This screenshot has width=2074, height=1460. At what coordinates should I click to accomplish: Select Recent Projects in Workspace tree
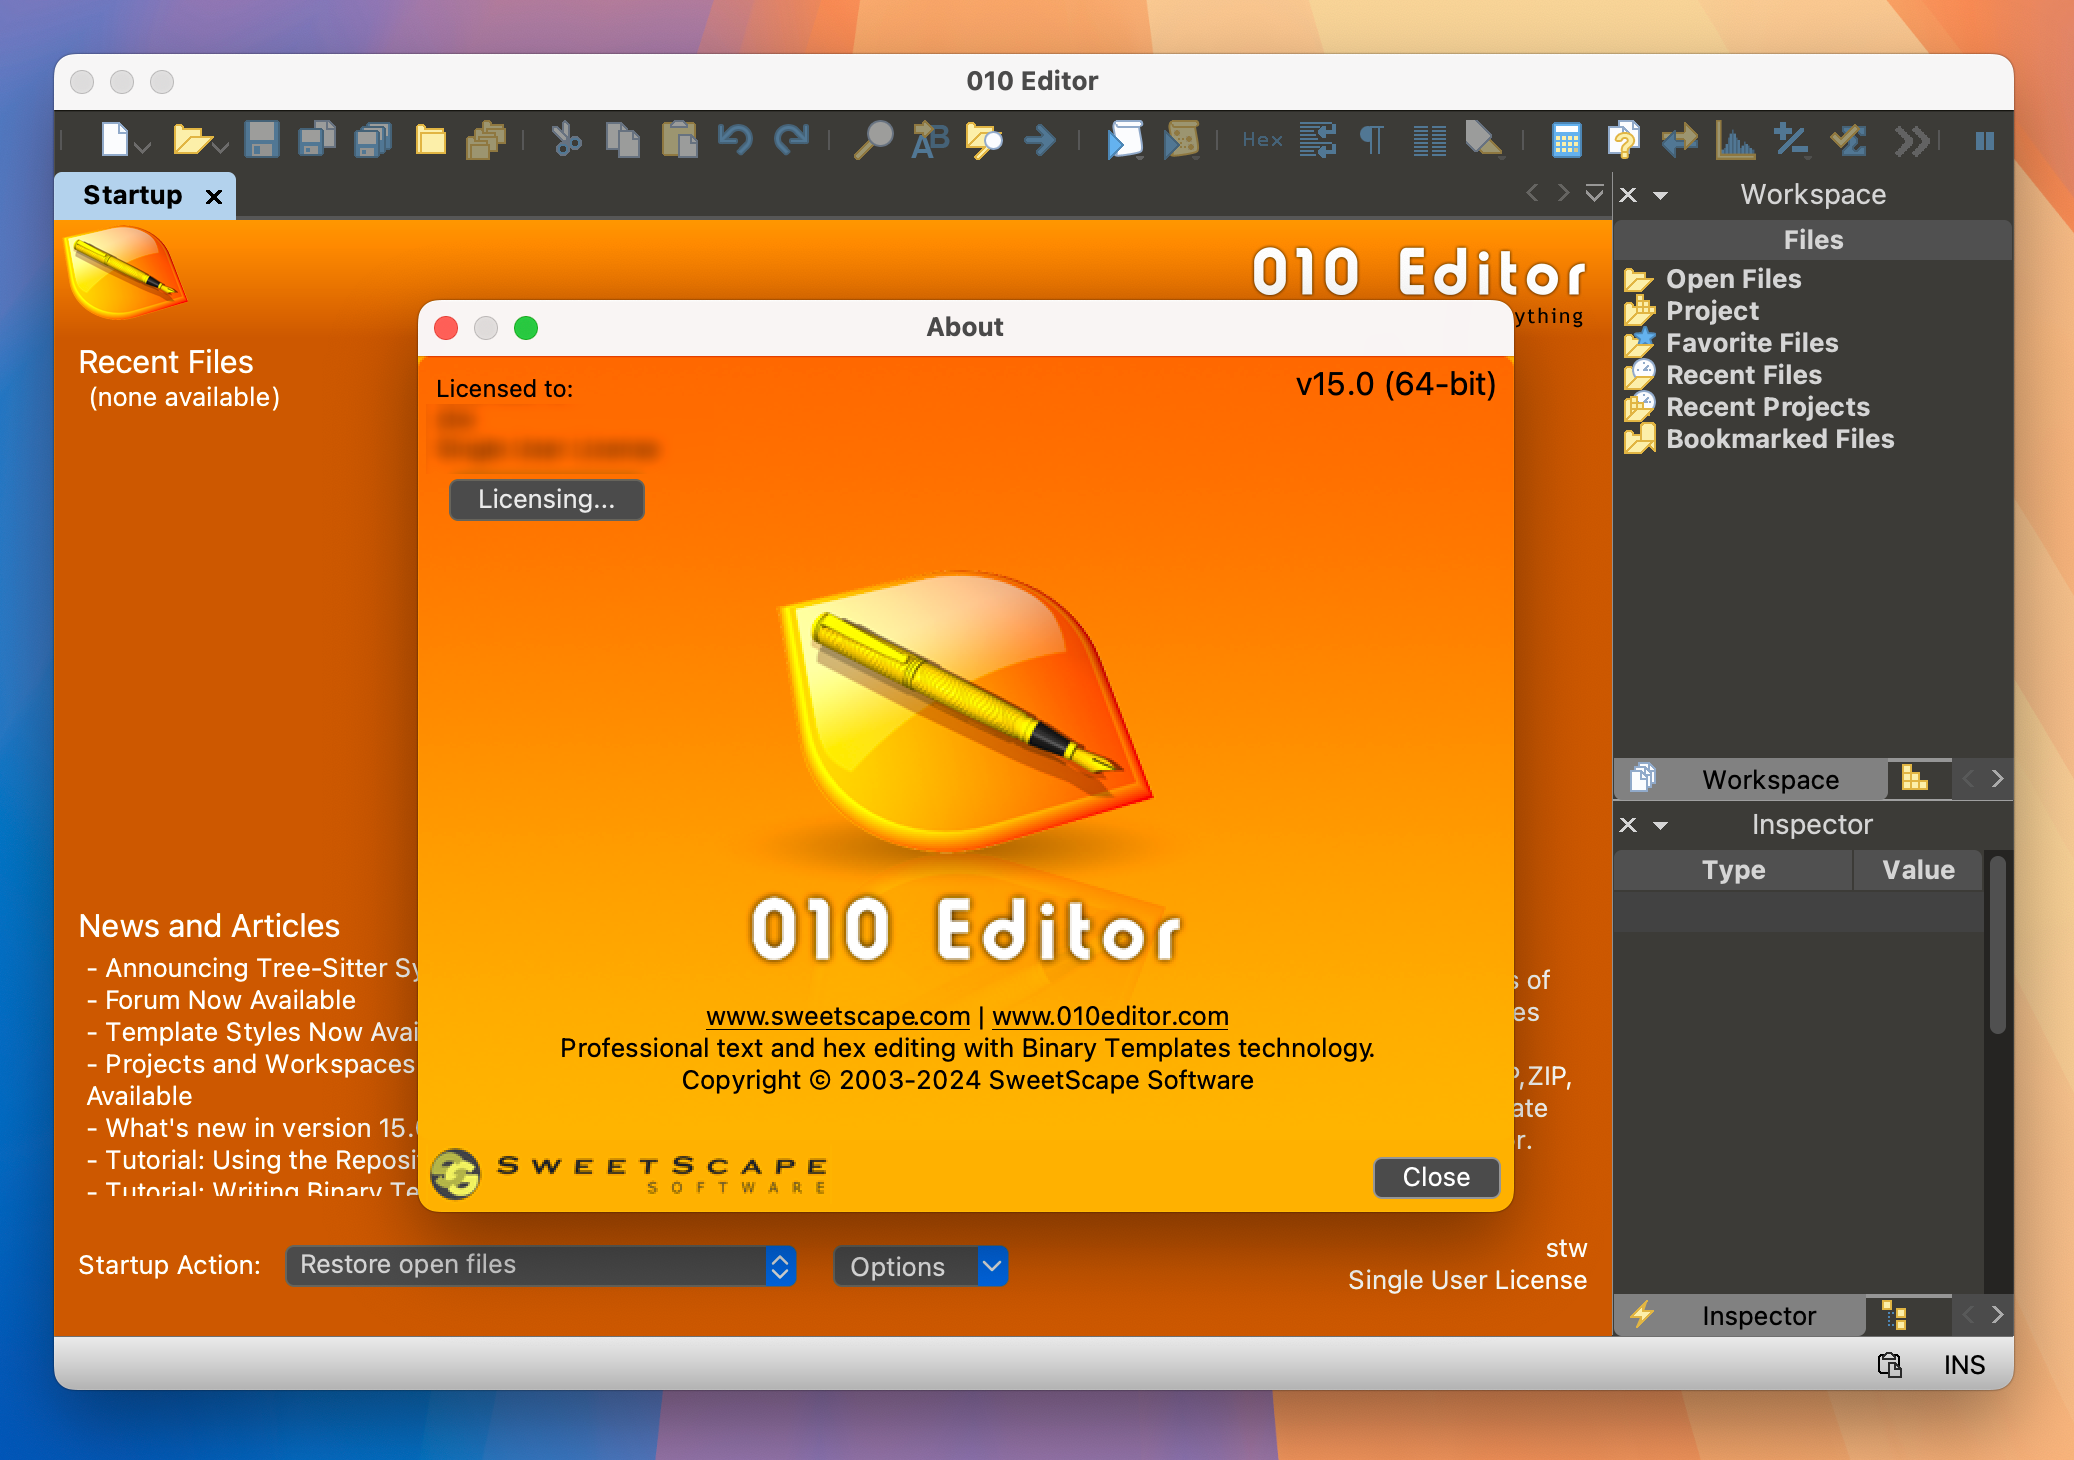1768,407
